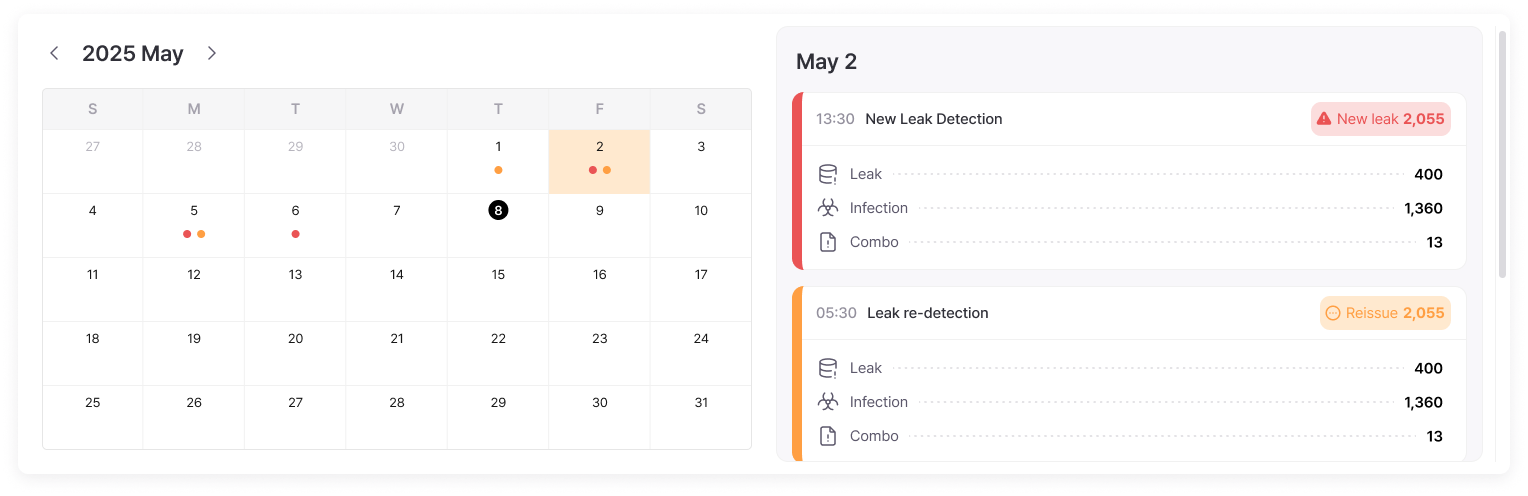Go to the next month arrow
Viewport: 1528px width, 496px height.
pos(211,53)
